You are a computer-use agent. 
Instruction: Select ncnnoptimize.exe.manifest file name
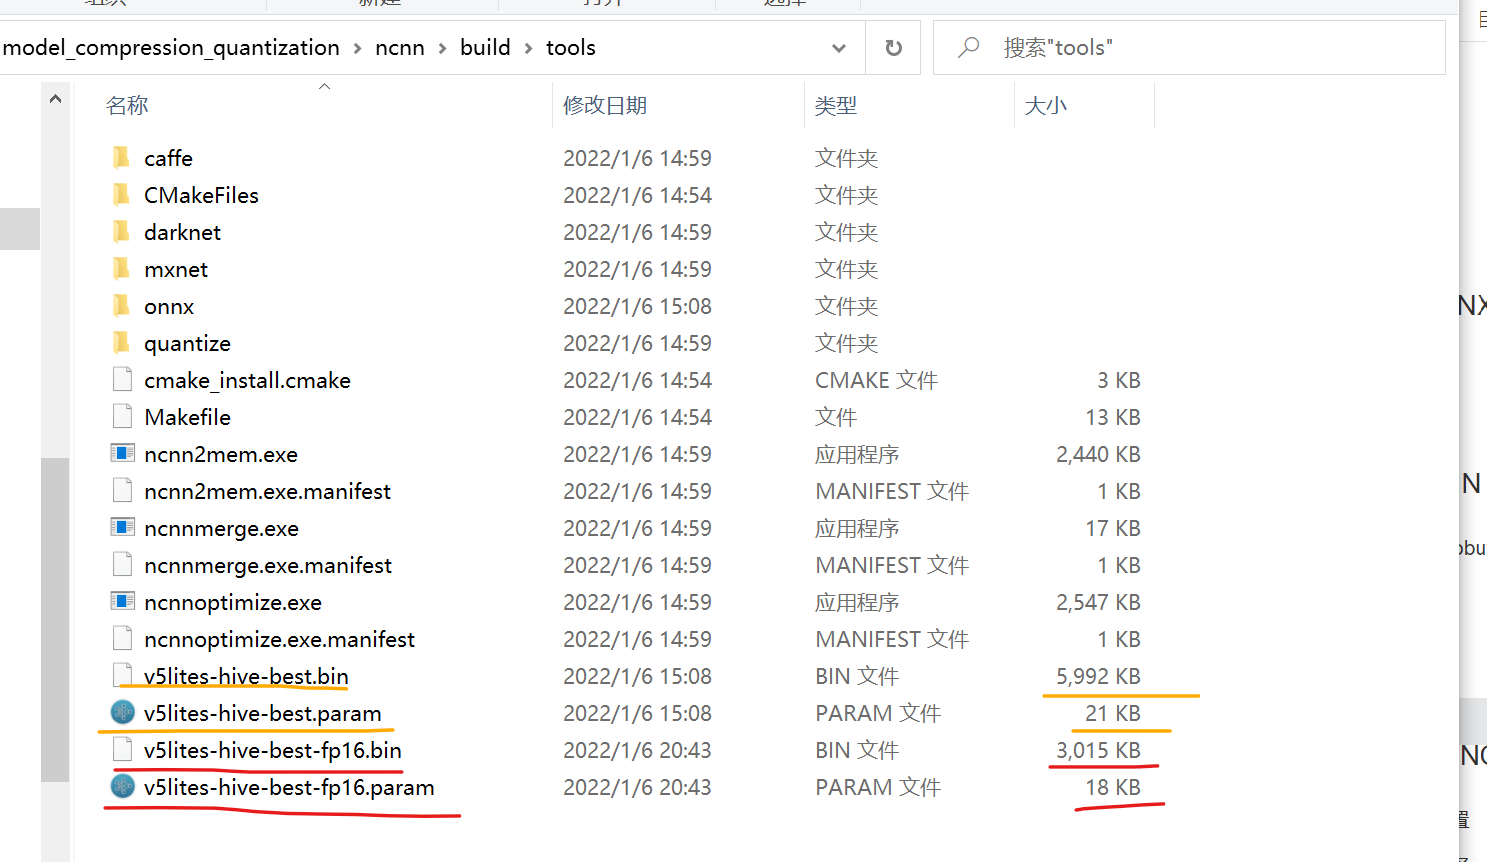[279, 639]
